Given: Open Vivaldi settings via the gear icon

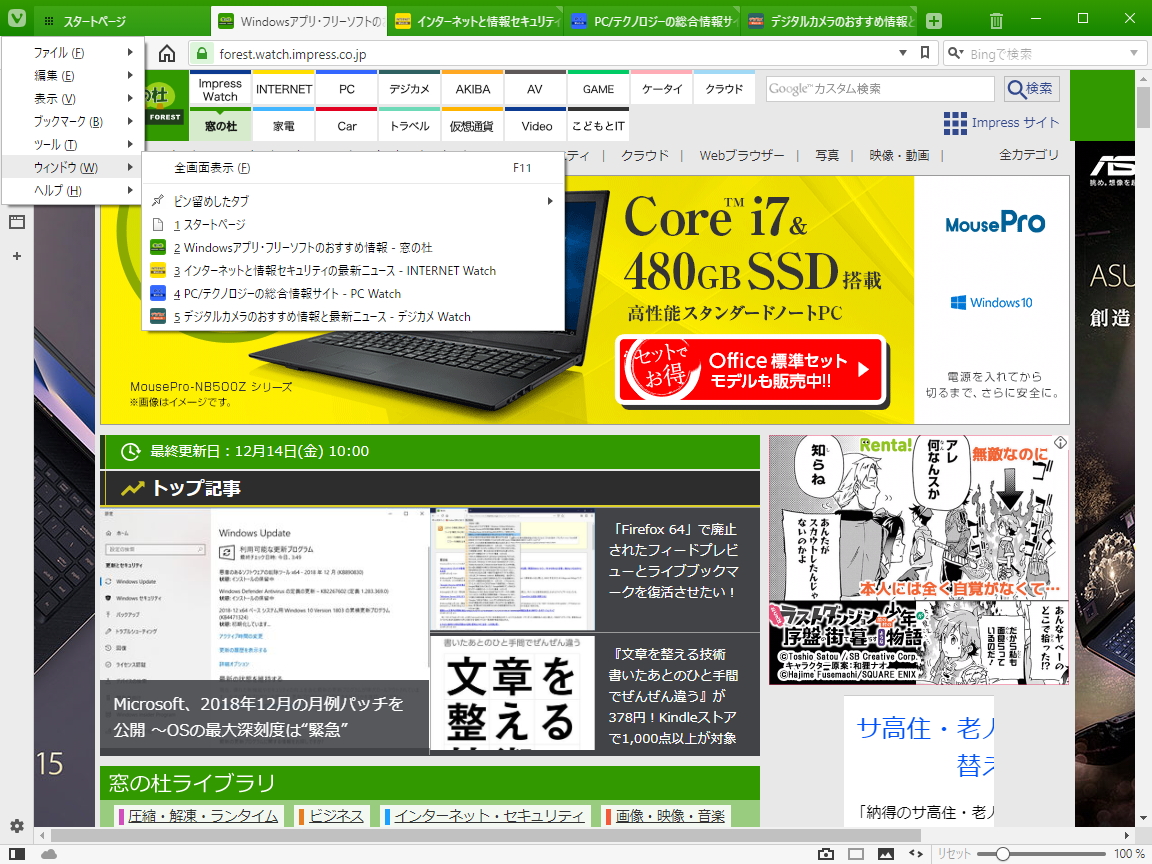Looking at the screenshot, I should click(x=16, y=826).
